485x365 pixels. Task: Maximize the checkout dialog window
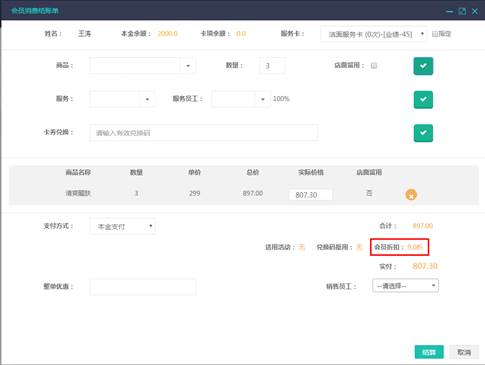462,11
